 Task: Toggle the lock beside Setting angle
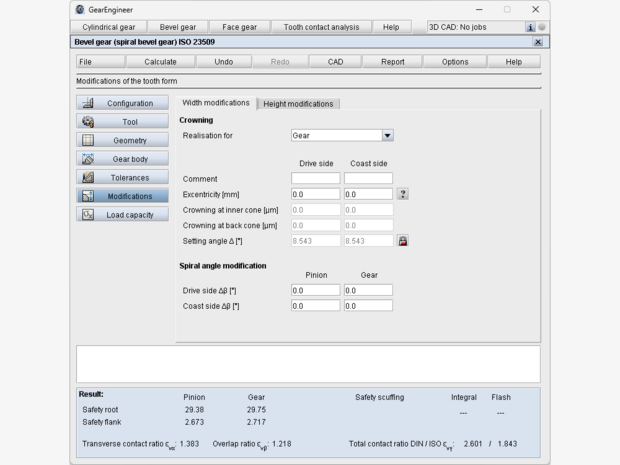[x=403, y=241]
